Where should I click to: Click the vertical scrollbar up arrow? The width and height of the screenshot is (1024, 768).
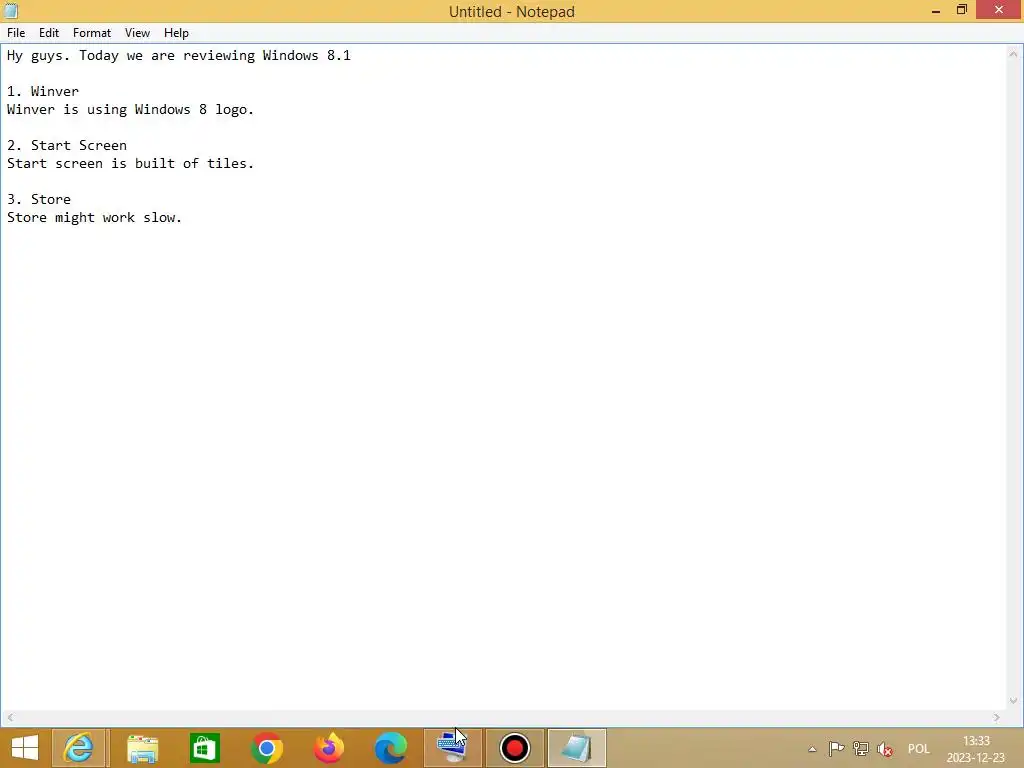click(1014, 54)
